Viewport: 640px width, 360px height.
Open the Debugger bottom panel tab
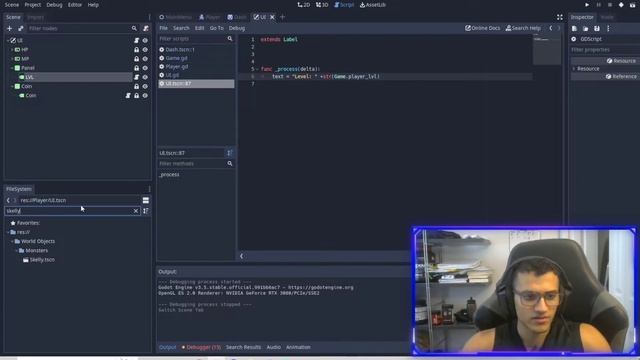(x=201, y=347)
